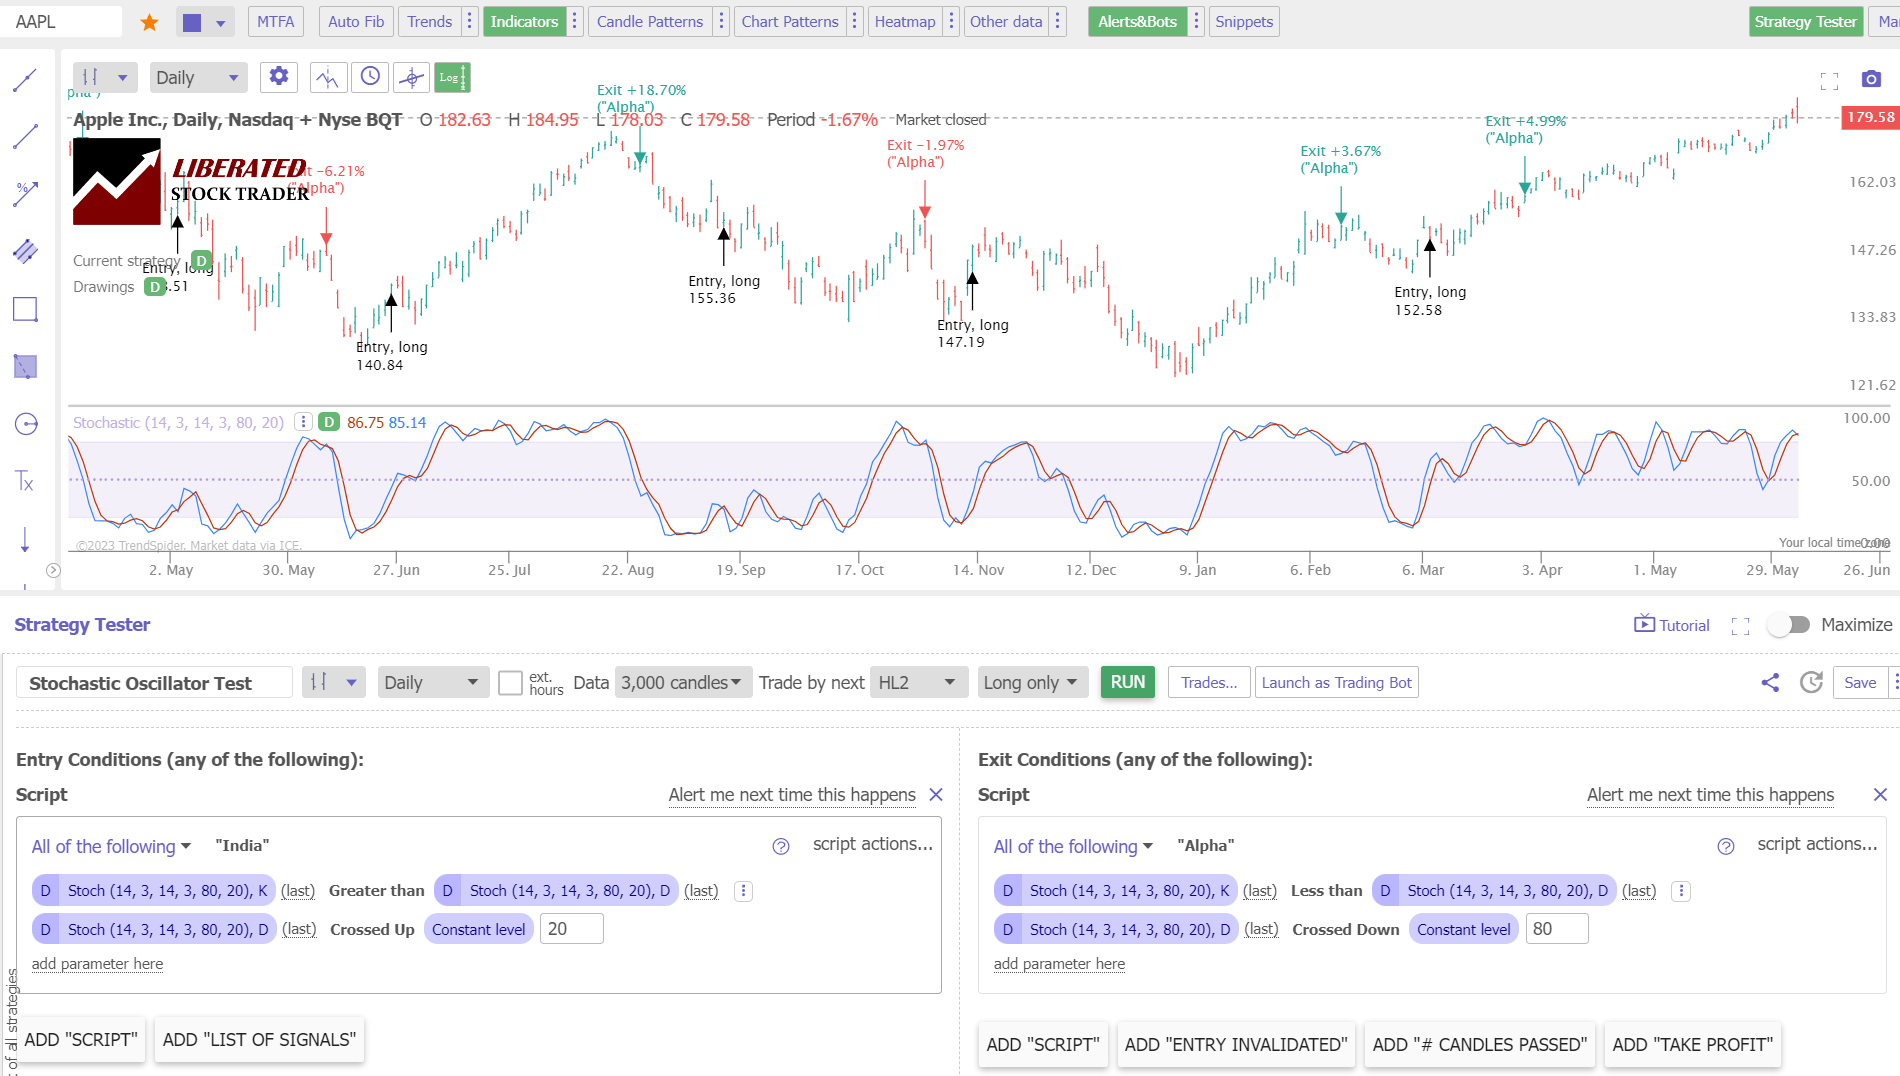Toggle the ext. hours checkbox
This screenshot has width=1900, height=1076.
tap(510, 682)
